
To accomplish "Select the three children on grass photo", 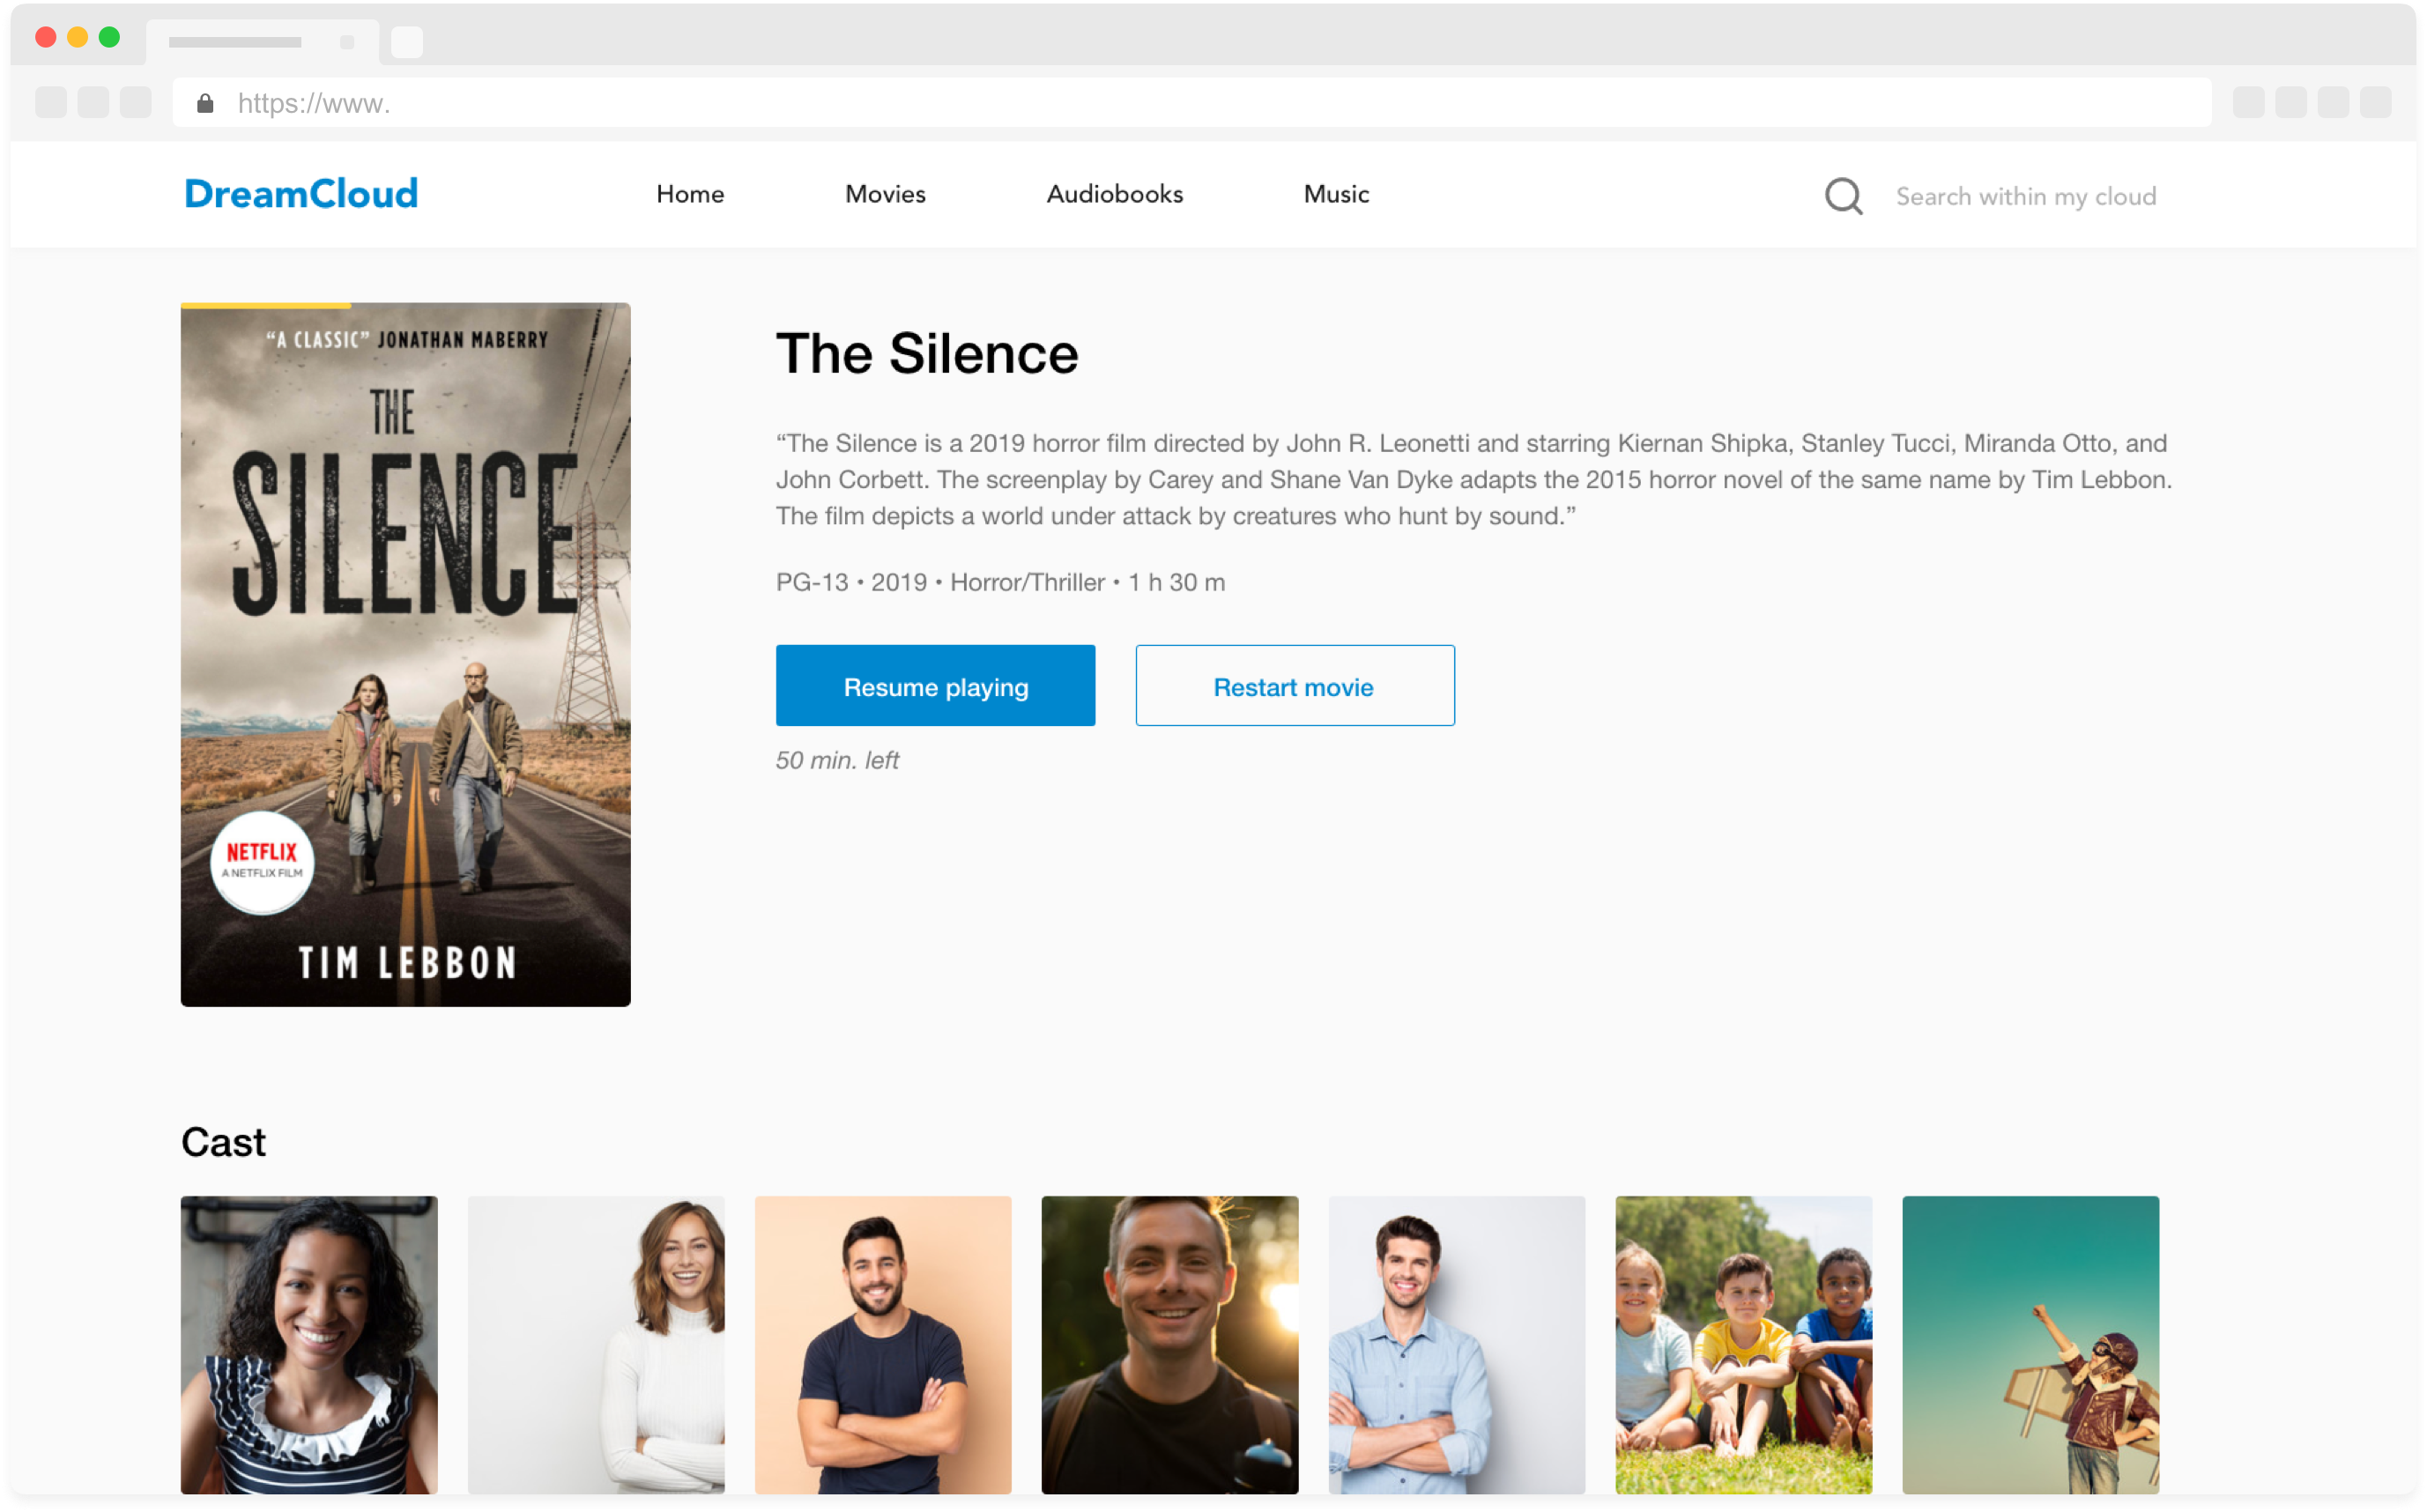I will click(x=1744, y=1344).
